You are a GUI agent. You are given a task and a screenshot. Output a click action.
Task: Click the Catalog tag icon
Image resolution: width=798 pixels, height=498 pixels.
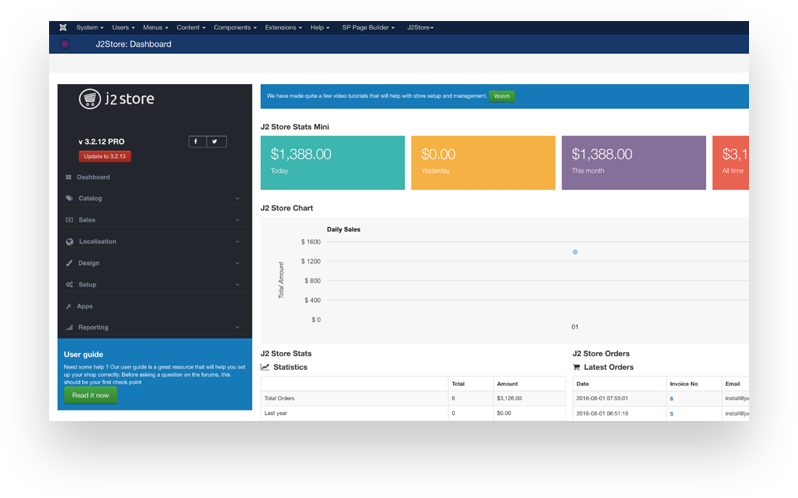point(69,198)
